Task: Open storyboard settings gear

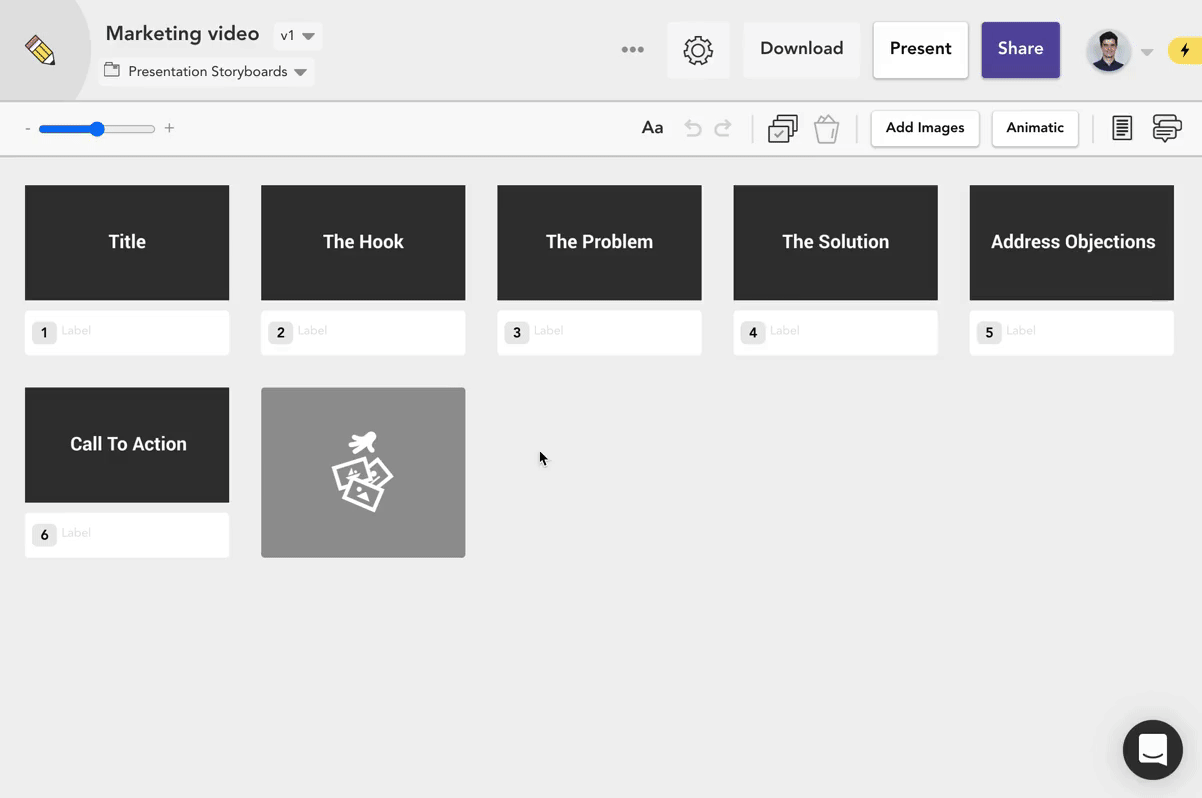Action: [x=698, y=50]
